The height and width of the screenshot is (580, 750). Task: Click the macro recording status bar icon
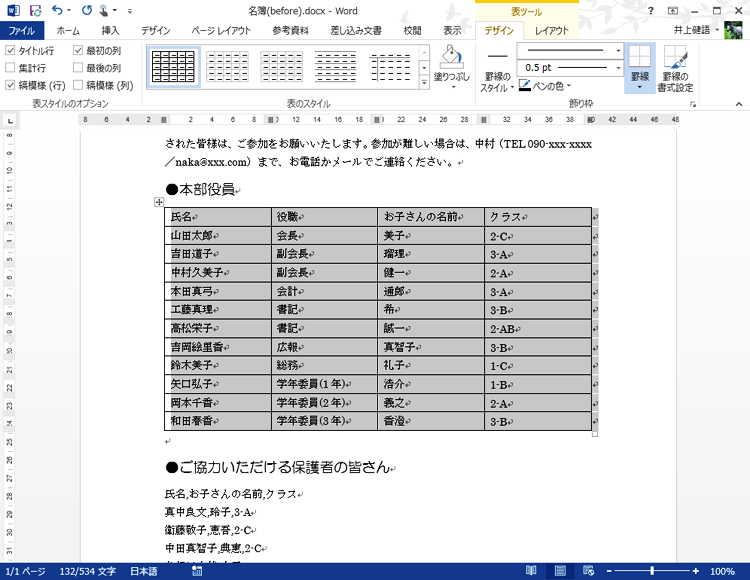197,571
